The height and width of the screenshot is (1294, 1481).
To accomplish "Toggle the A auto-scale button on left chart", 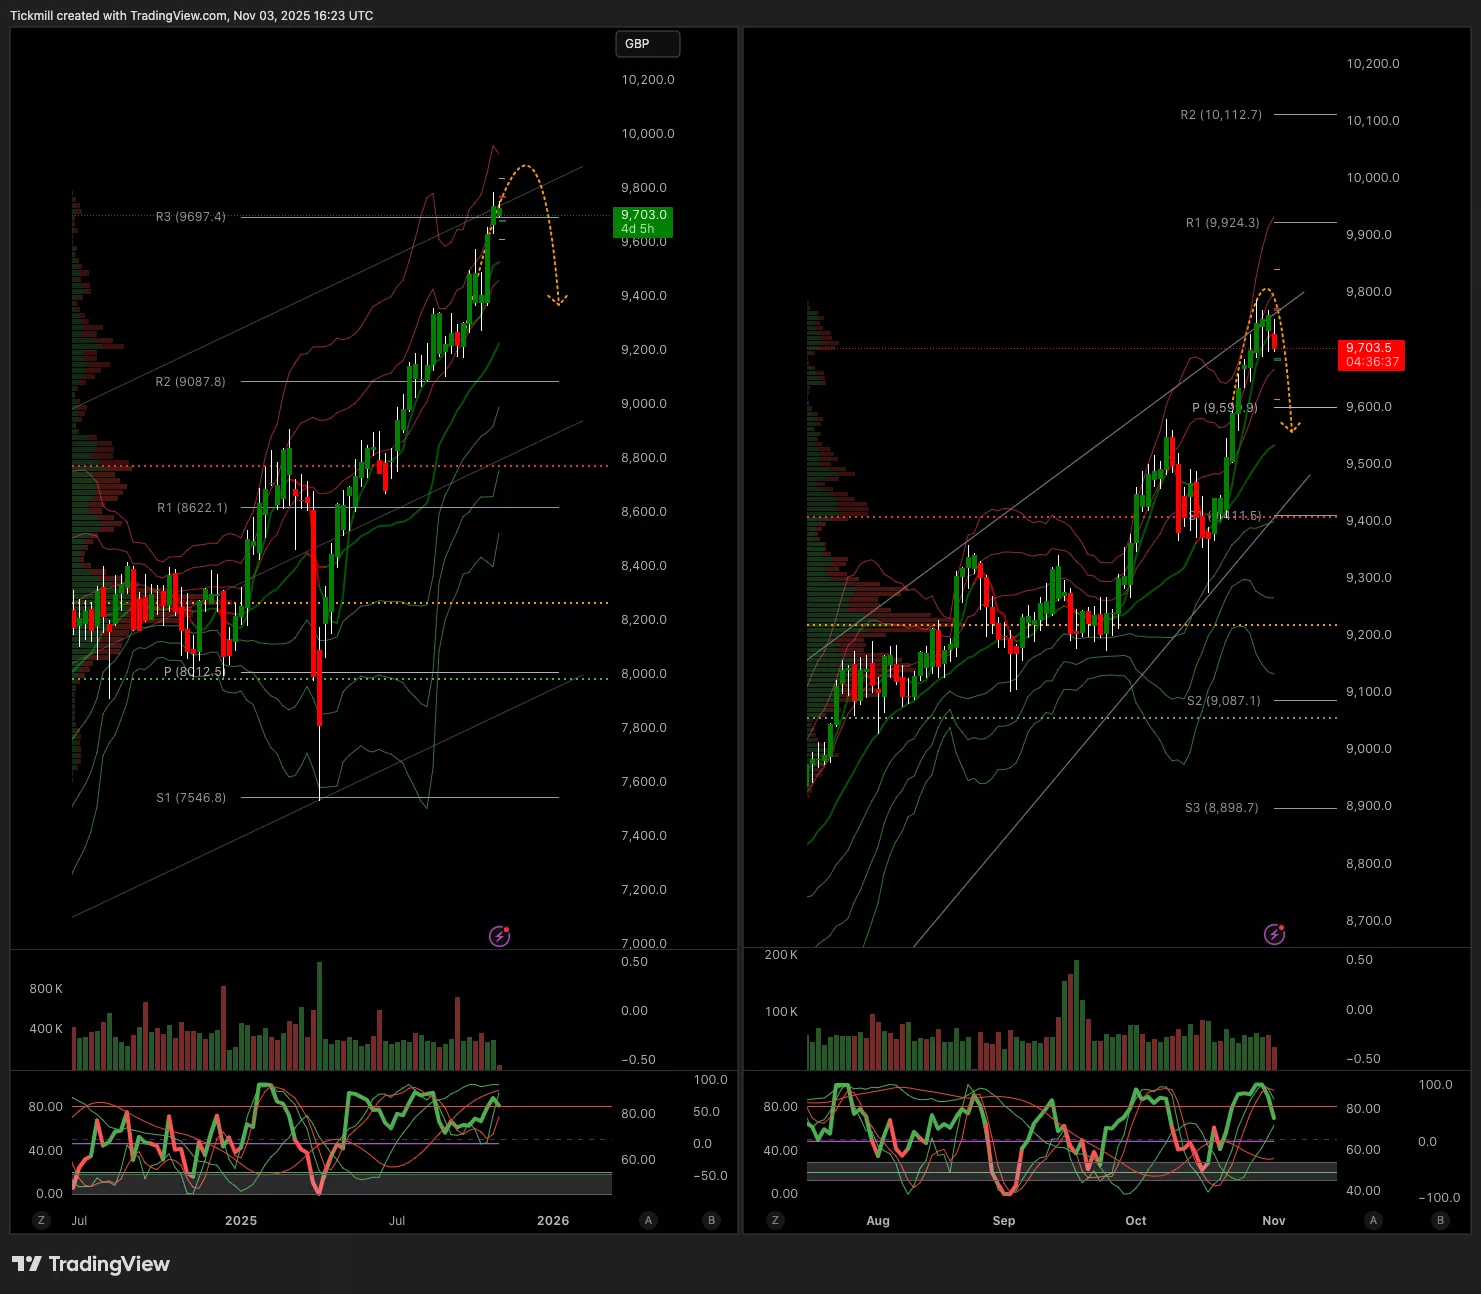I will point(649,1220).
